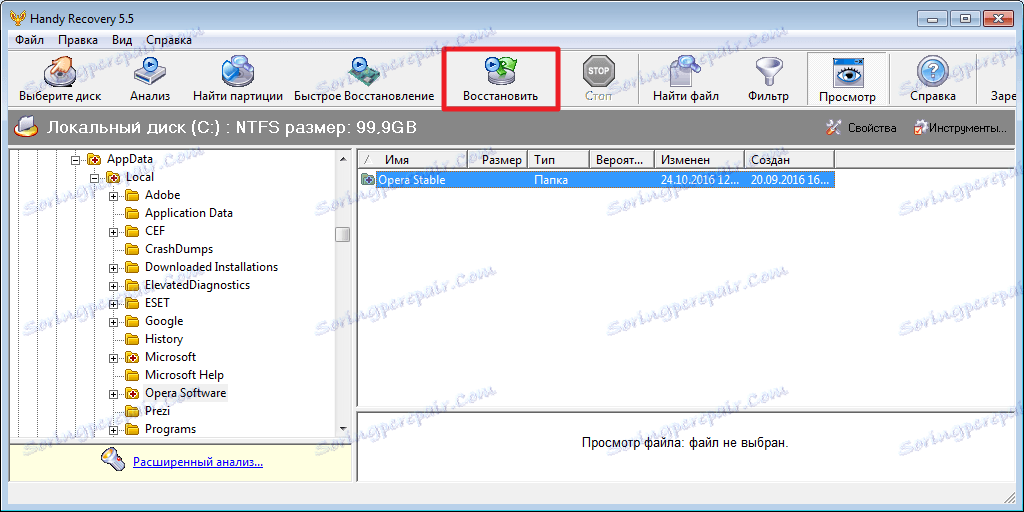
Task: Click tree scrollbar down arrow
Action: pos(344,428)
